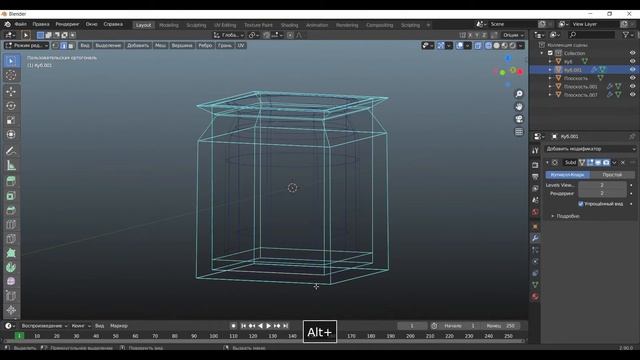Image resolution: width=640 pixels, height=360 pixels.
Task: Open Object Data properties green triangle tab
Action: point(535,285)
